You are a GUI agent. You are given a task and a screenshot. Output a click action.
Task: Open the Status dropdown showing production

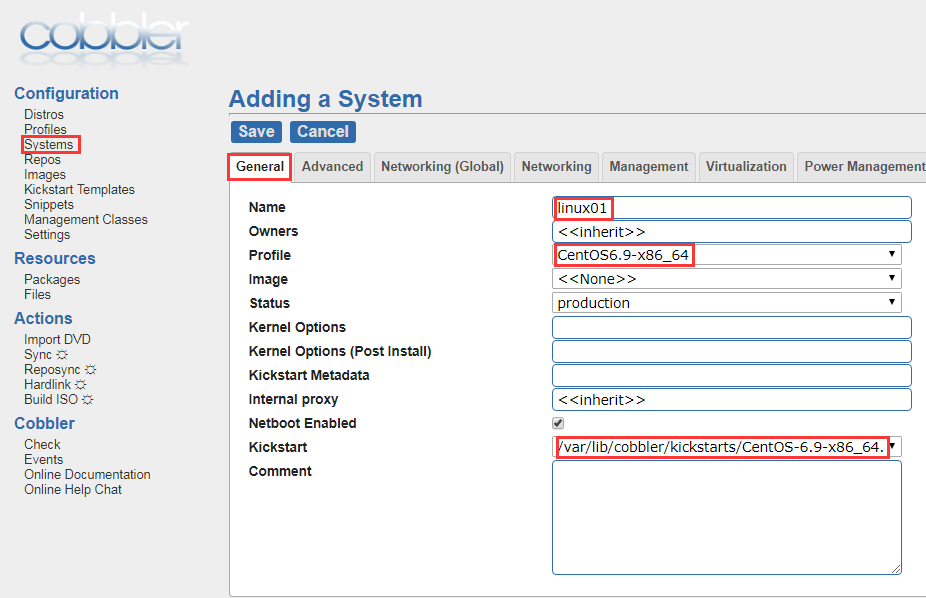(727, 303)
